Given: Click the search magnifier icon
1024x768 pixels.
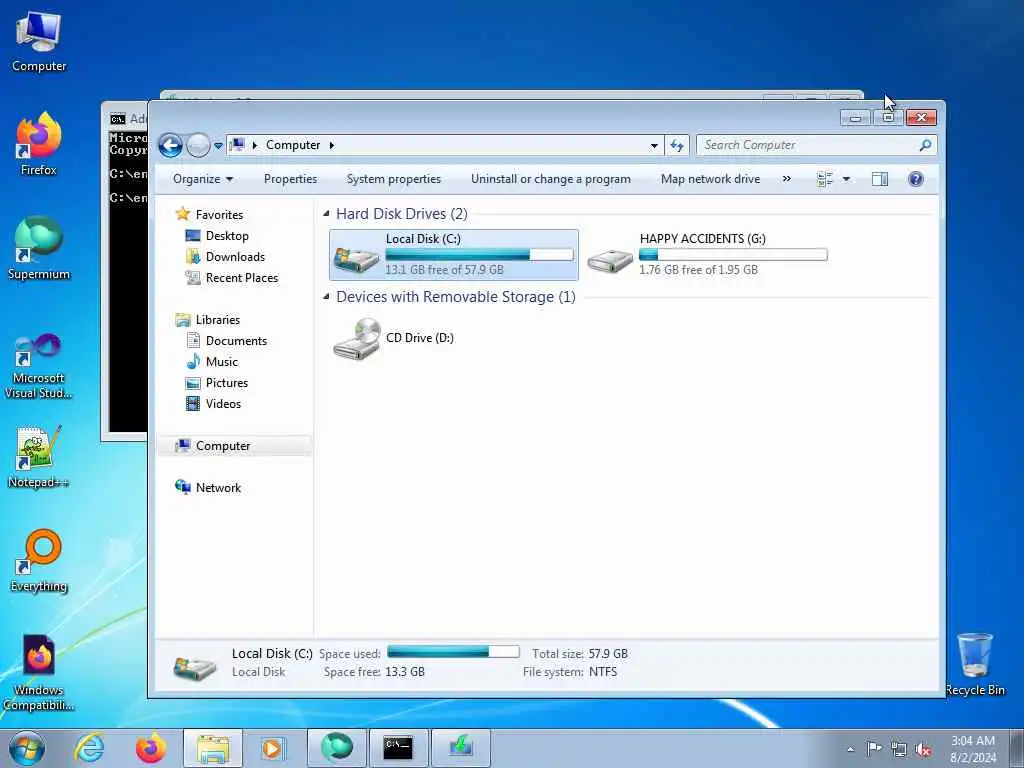Looking at the screenshot, I should tap(925, 145).
